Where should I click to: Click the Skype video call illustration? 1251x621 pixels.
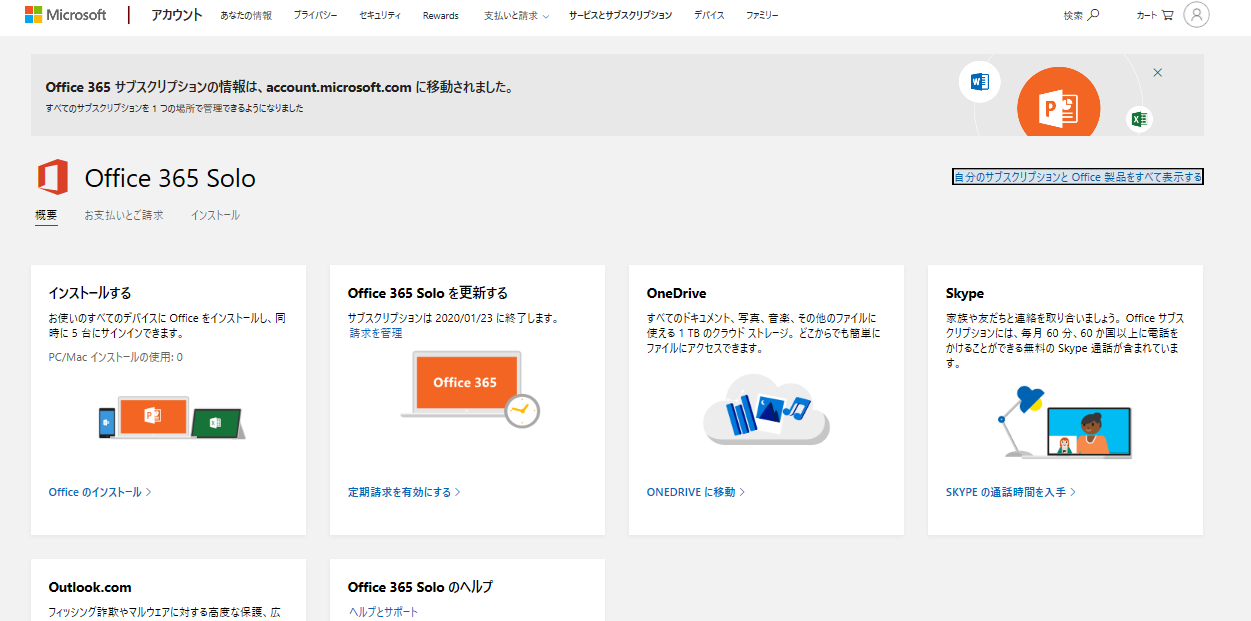click(1065, 422)
